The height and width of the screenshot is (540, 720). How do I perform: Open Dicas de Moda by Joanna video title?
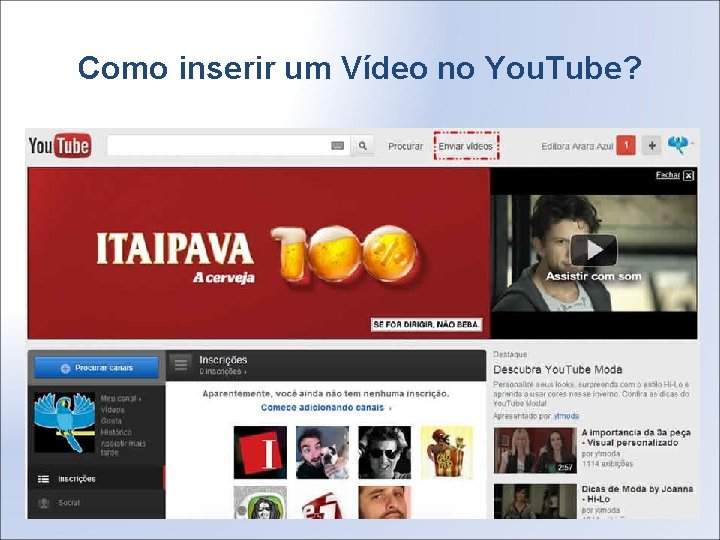pyautogui.click(x=637, y=494)
